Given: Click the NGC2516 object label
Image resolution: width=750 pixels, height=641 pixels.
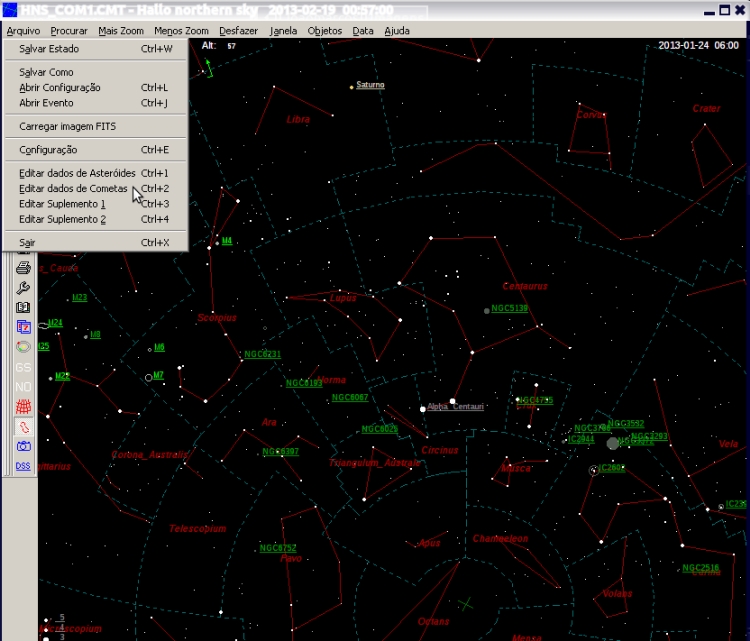Looking at the screenshot, I should [701, 567].
